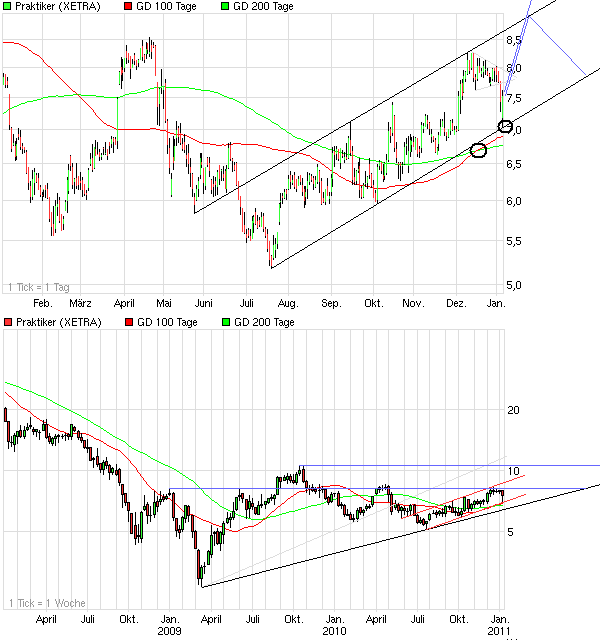Click the '1 Tick = 1 Tag' note
600x640 pixels.
coord(39,287)
